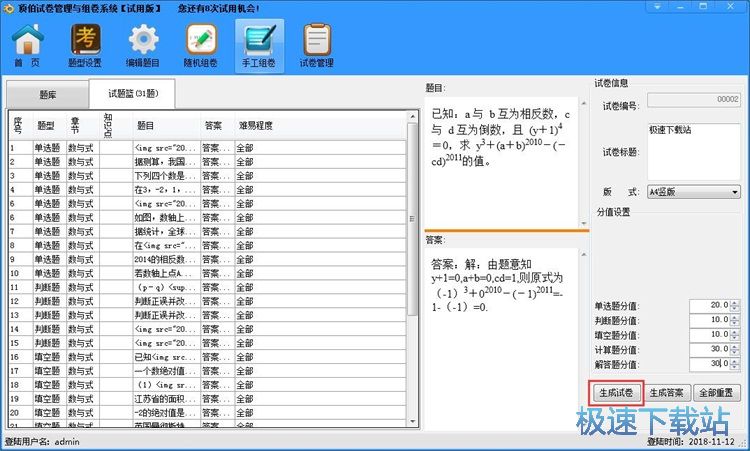Viewport: 750px width, 451px height.
Task: Select row 4 在3，-2，1，...
Action: pyautogui.click(x=165, y=189)
